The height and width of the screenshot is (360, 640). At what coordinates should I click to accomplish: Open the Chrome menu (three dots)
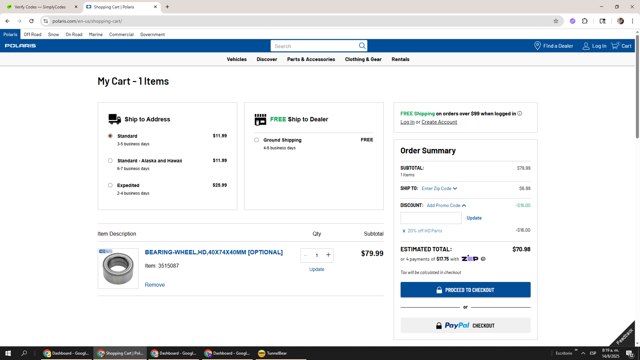tap(632, 21)
